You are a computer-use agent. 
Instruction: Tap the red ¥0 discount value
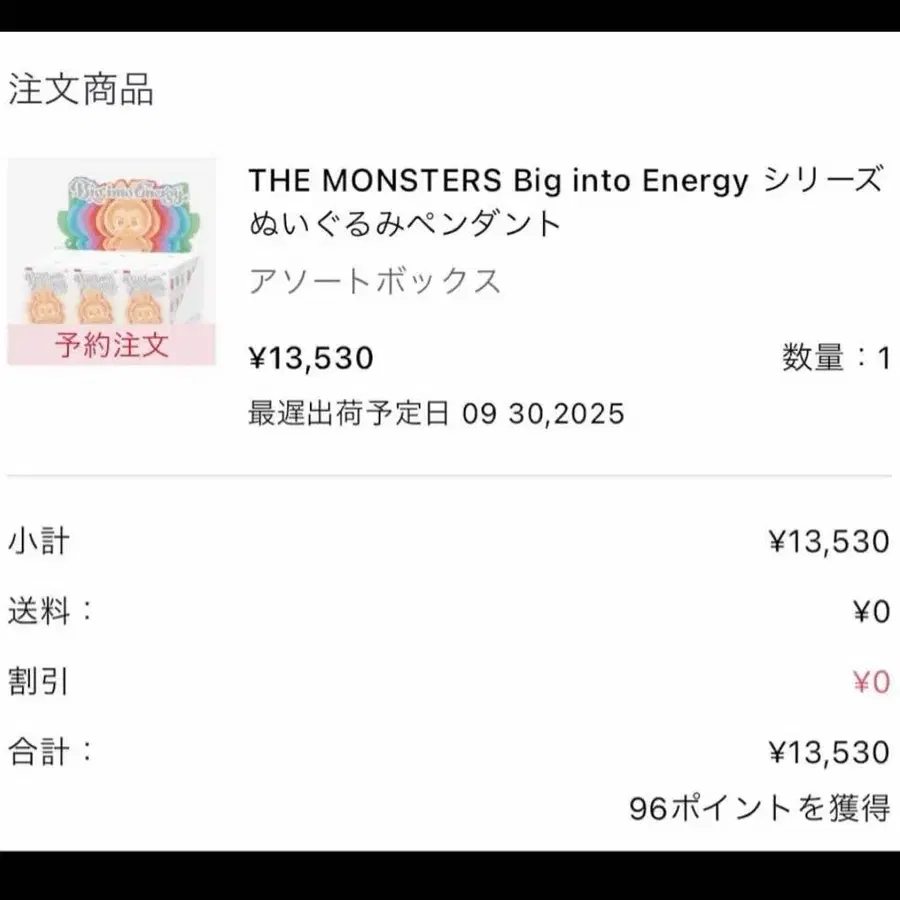871,683
